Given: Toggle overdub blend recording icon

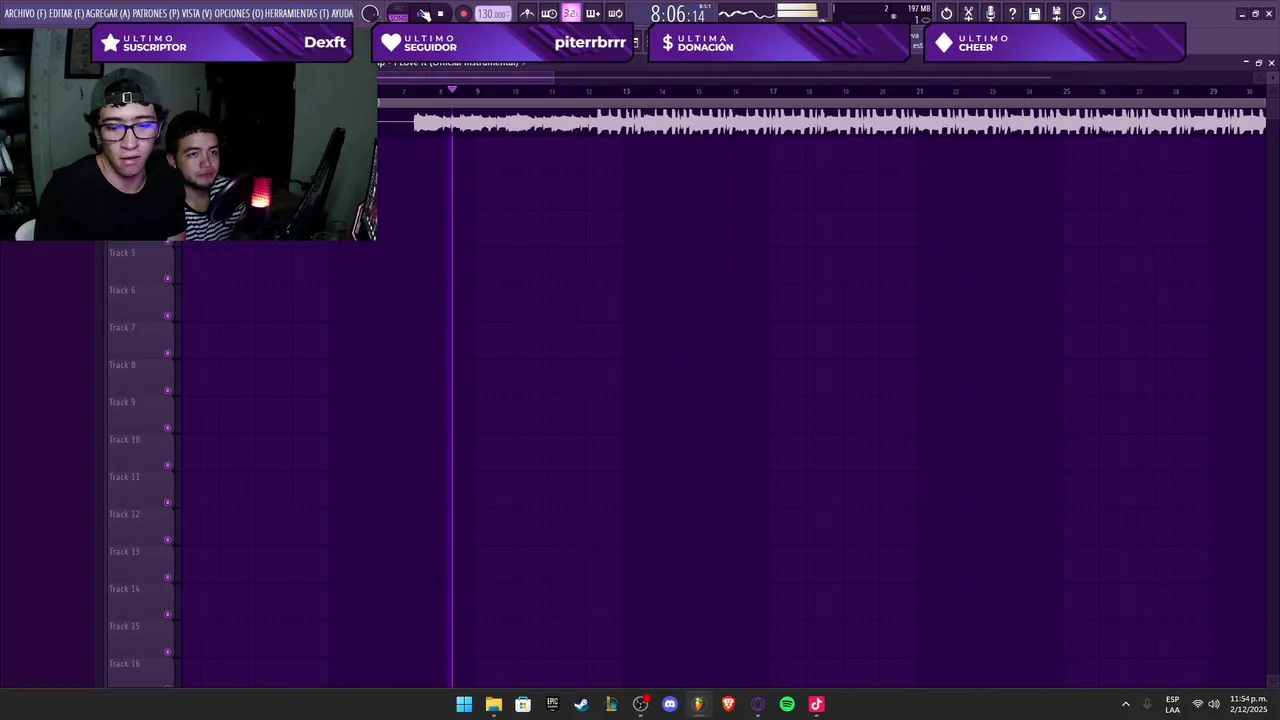Looking at the screenshot, I should coord(592,14).
